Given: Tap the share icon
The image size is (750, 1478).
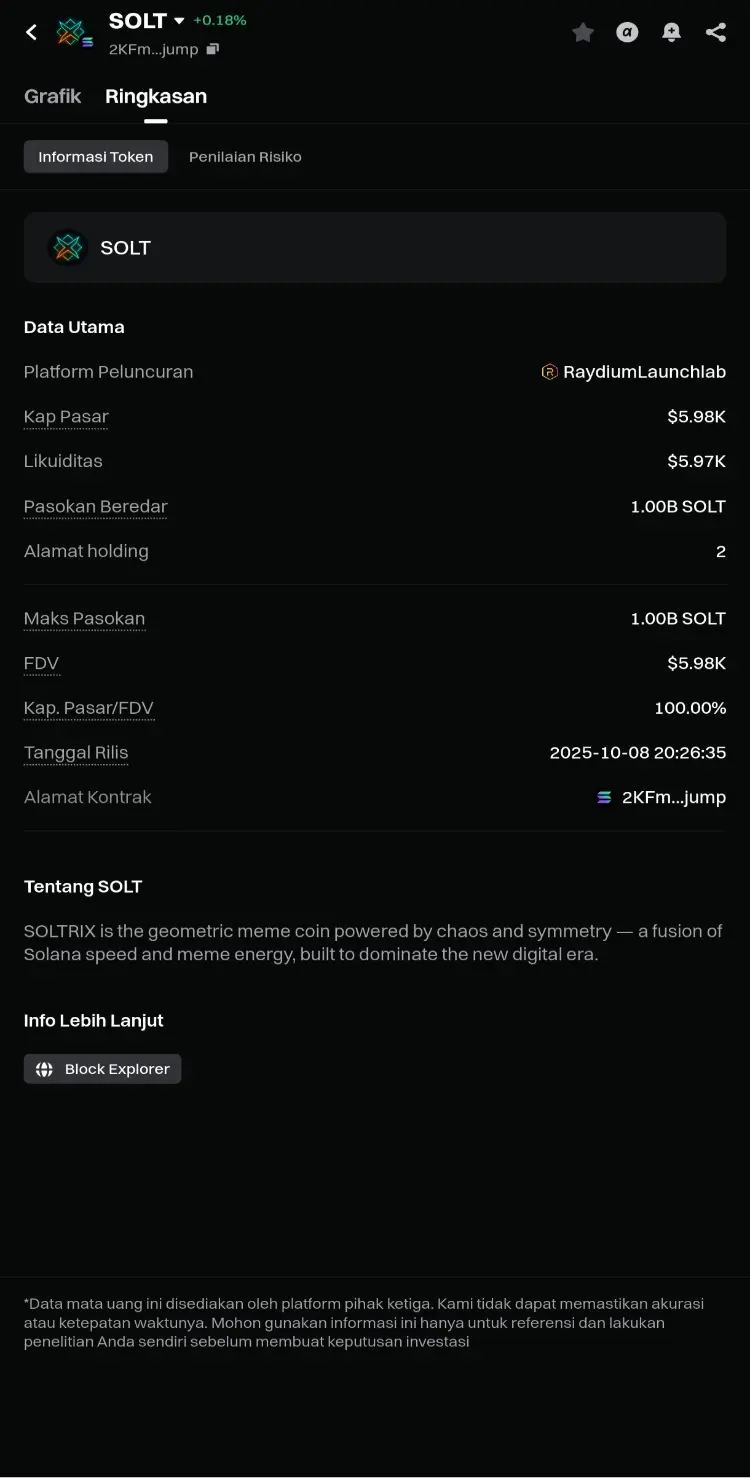Looking at the screenshot, I should click(716, 33).
